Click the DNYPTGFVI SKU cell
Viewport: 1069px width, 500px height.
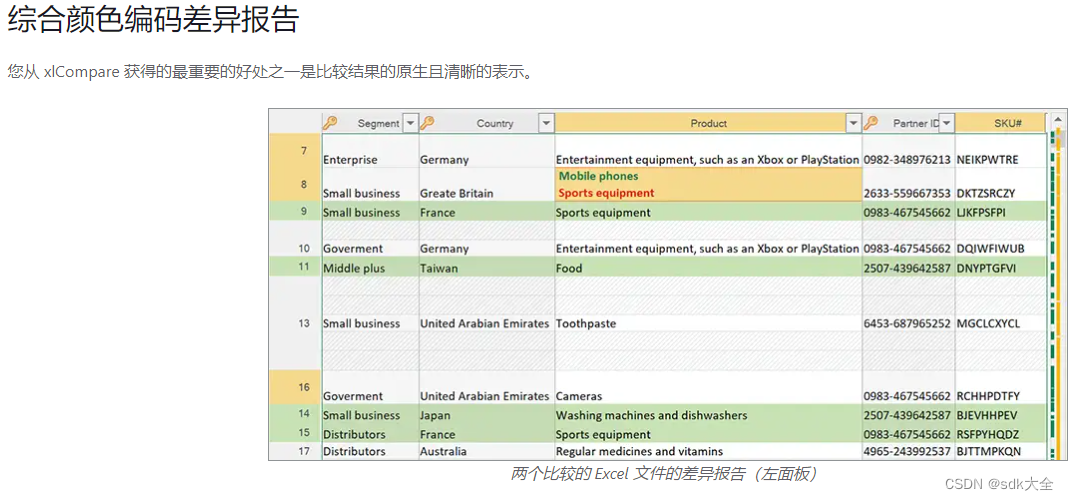[1000, 268]
